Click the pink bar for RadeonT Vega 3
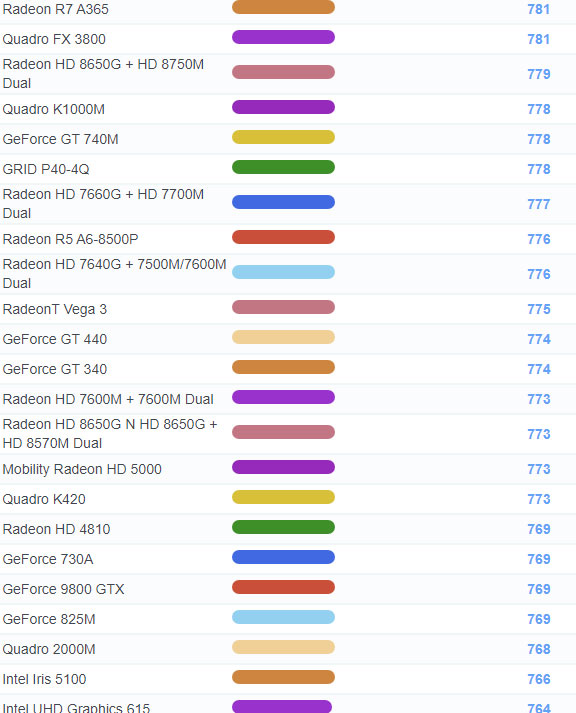576x713 pixels. tap(283, 307)
